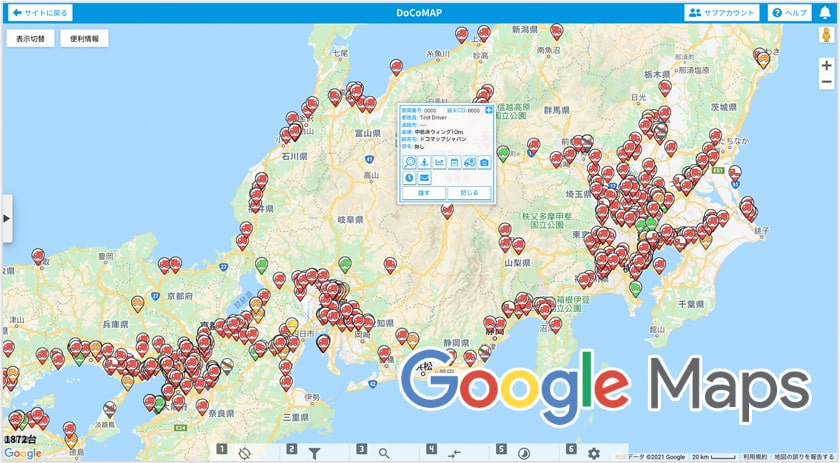Open the filter tool in bottom toolbar
The height and width of the screenshot is (463, 840).
(314, 453)
